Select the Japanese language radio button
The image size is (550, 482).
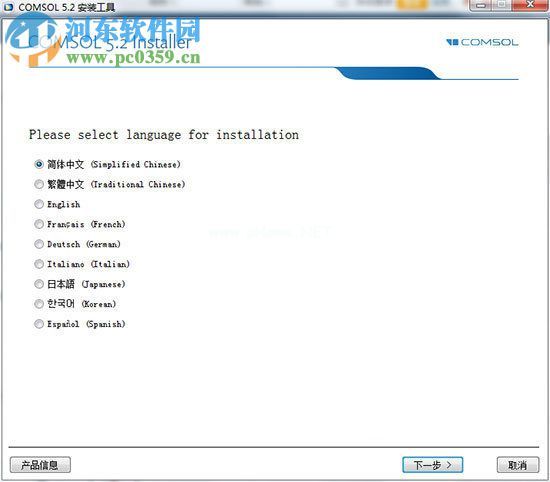[x=39, y=284]
